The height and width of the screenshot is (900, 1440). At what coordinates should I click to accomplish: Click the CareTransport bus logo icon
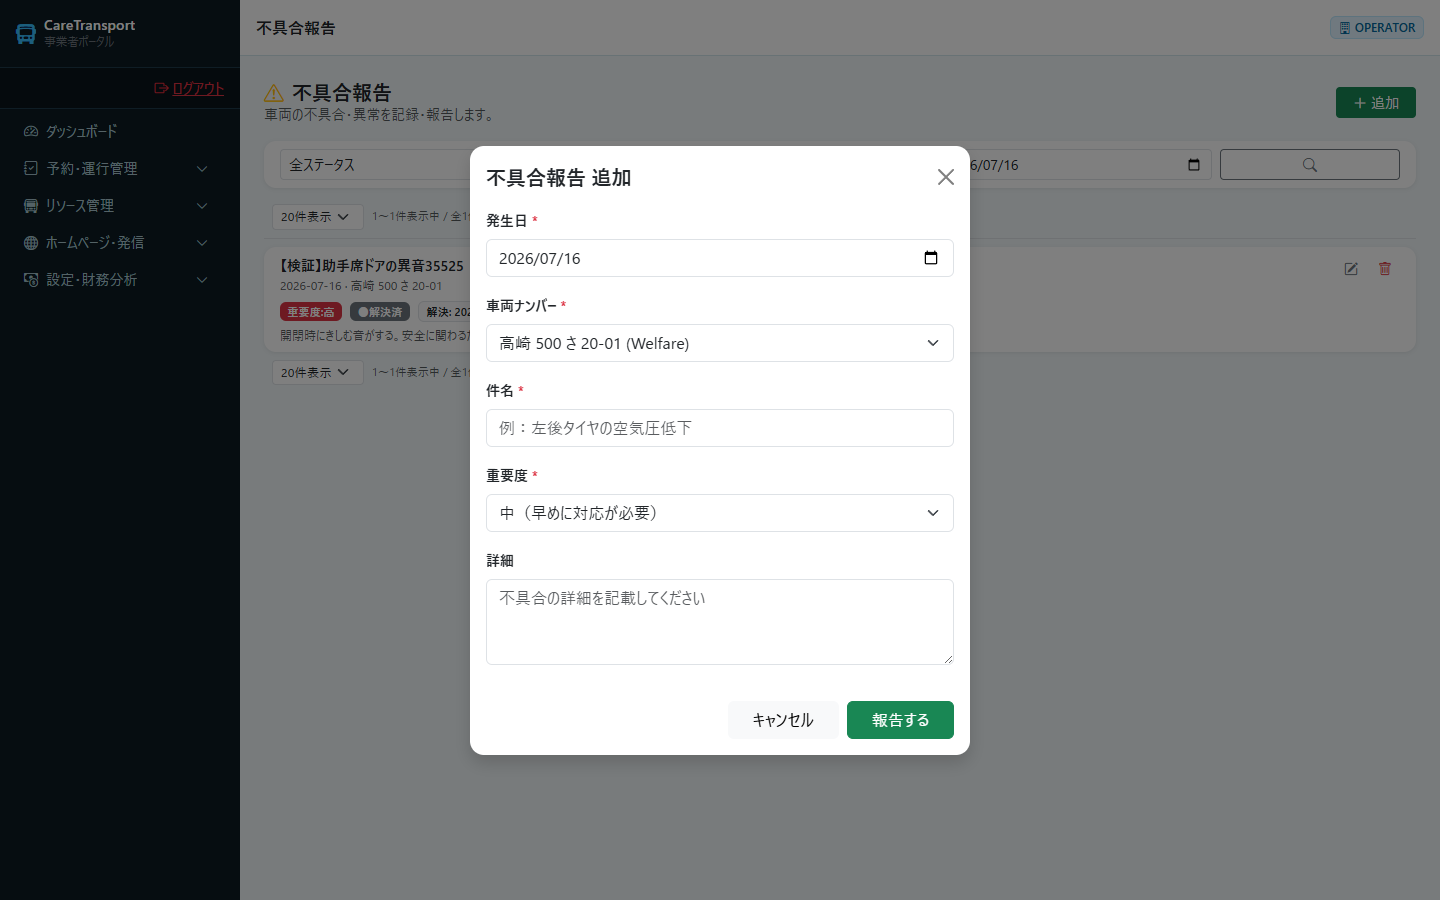tap(26, 34)
